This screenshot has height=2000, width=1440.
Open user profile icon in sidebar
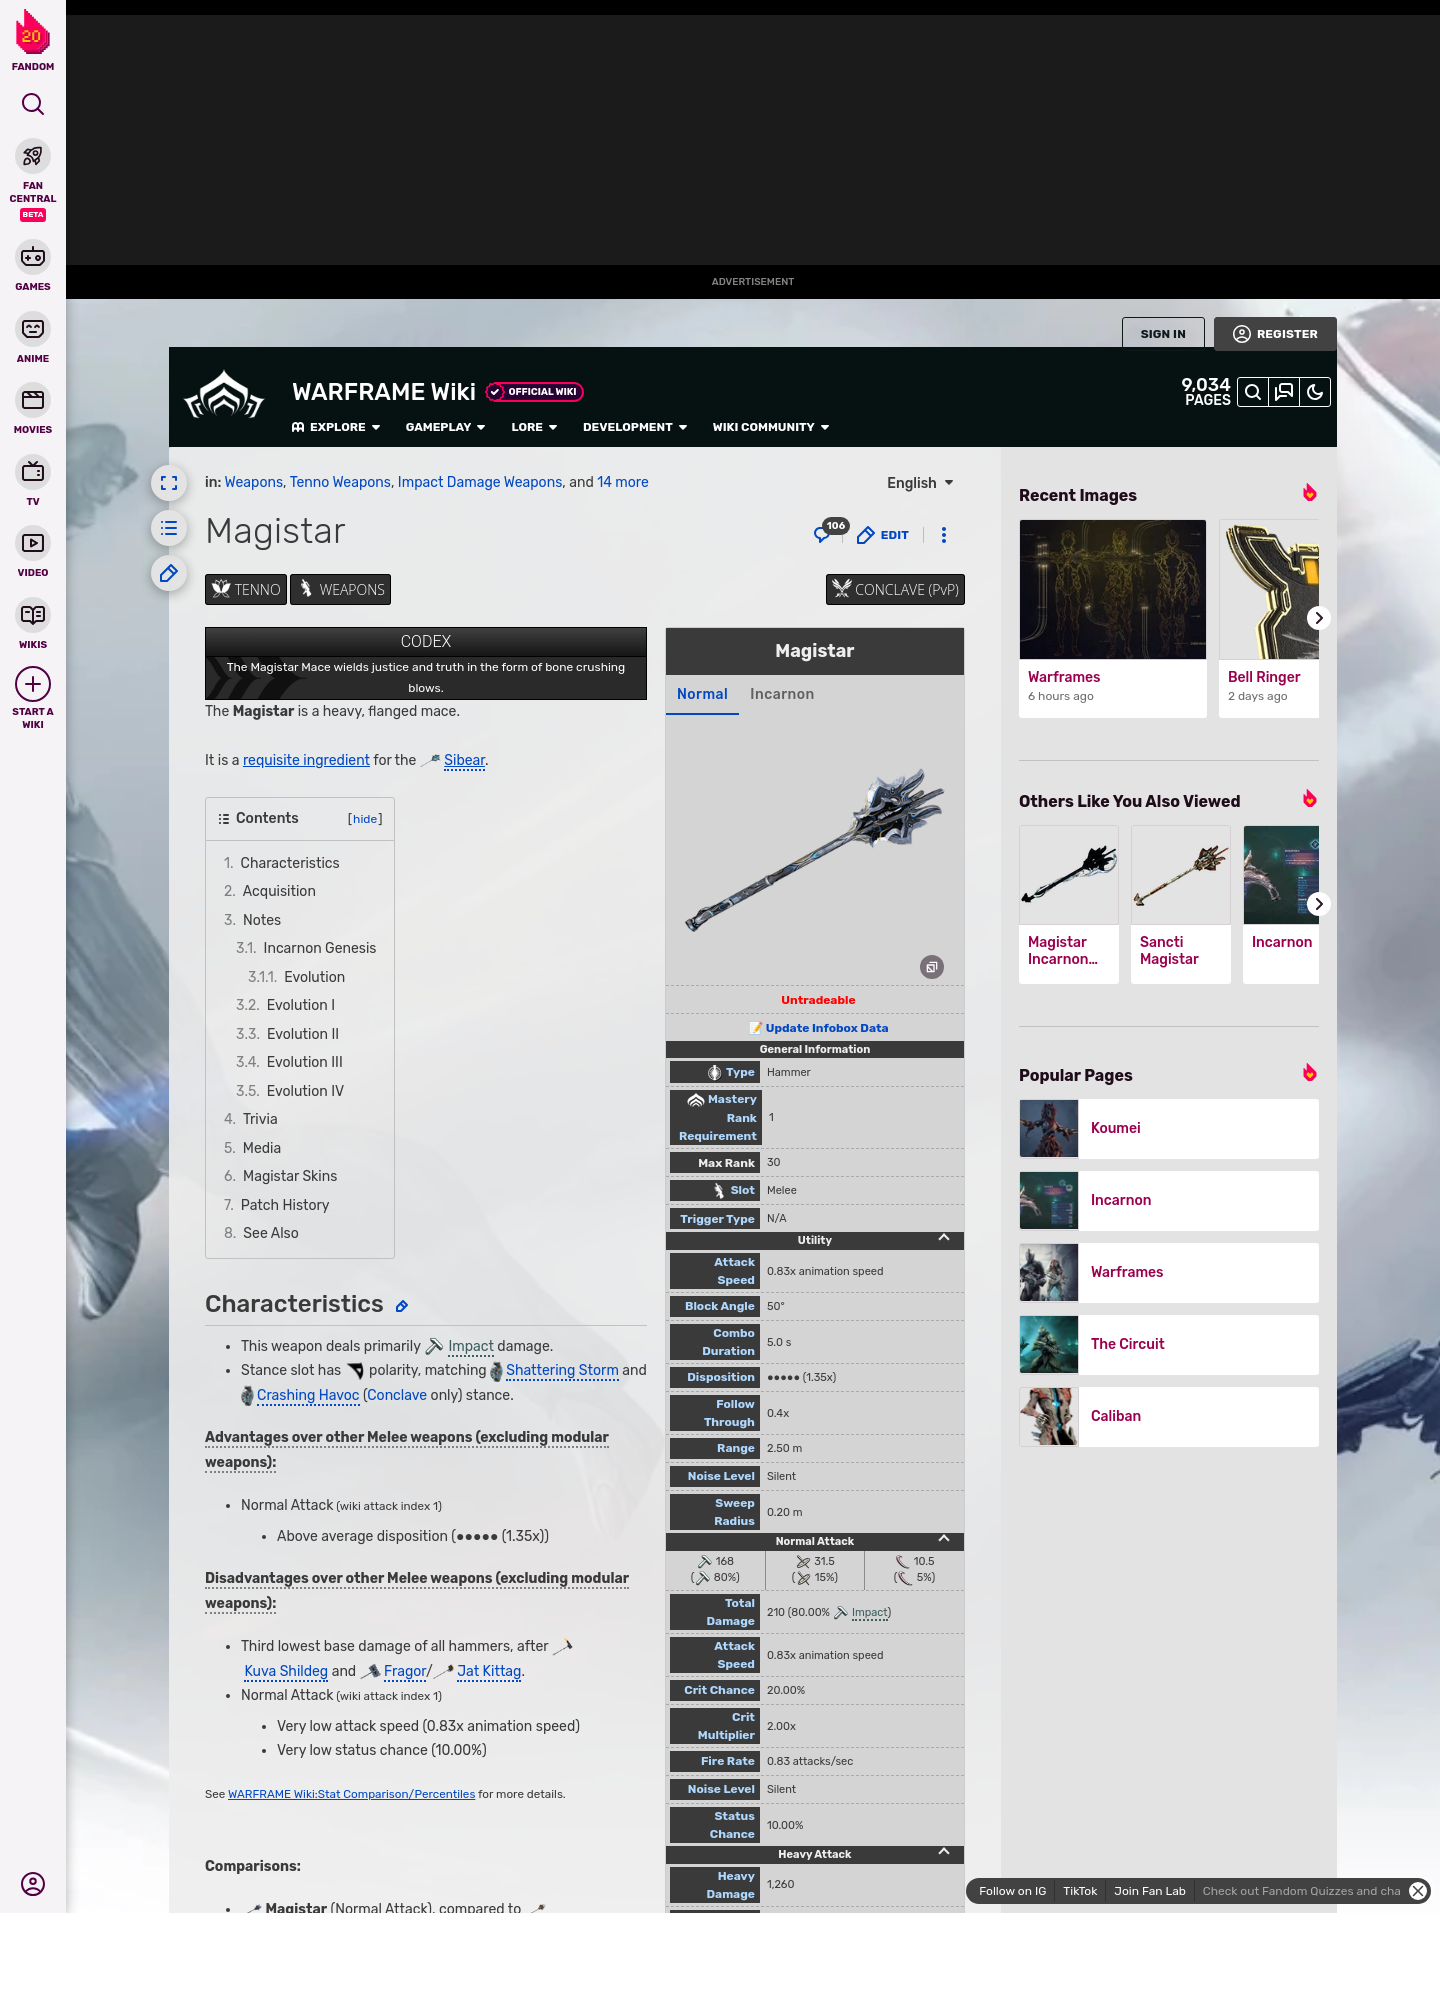click(33, 1884)
